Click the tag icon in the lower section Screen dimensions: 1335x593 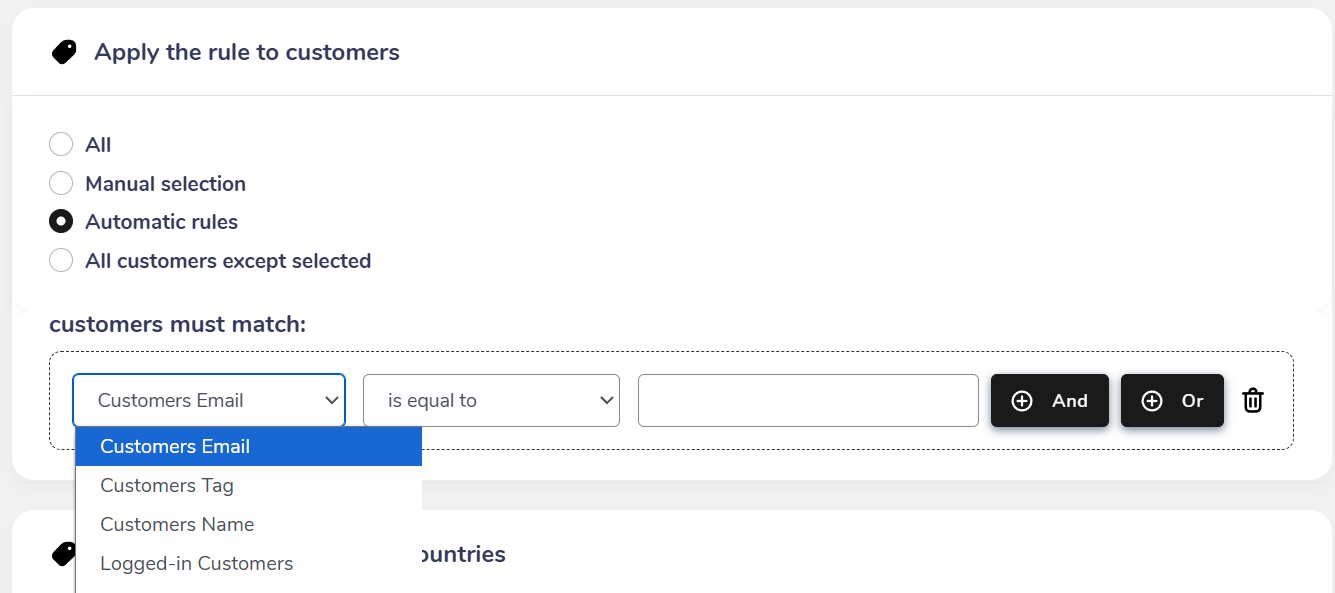tap(64, 554)
